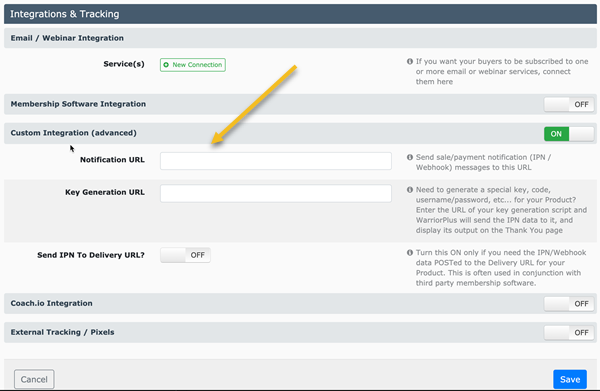Viewport: 600px width, 391px height.
Task: Click the info icon beside Notification URL help
Action: pyautogui.click(x=410, y=157)
